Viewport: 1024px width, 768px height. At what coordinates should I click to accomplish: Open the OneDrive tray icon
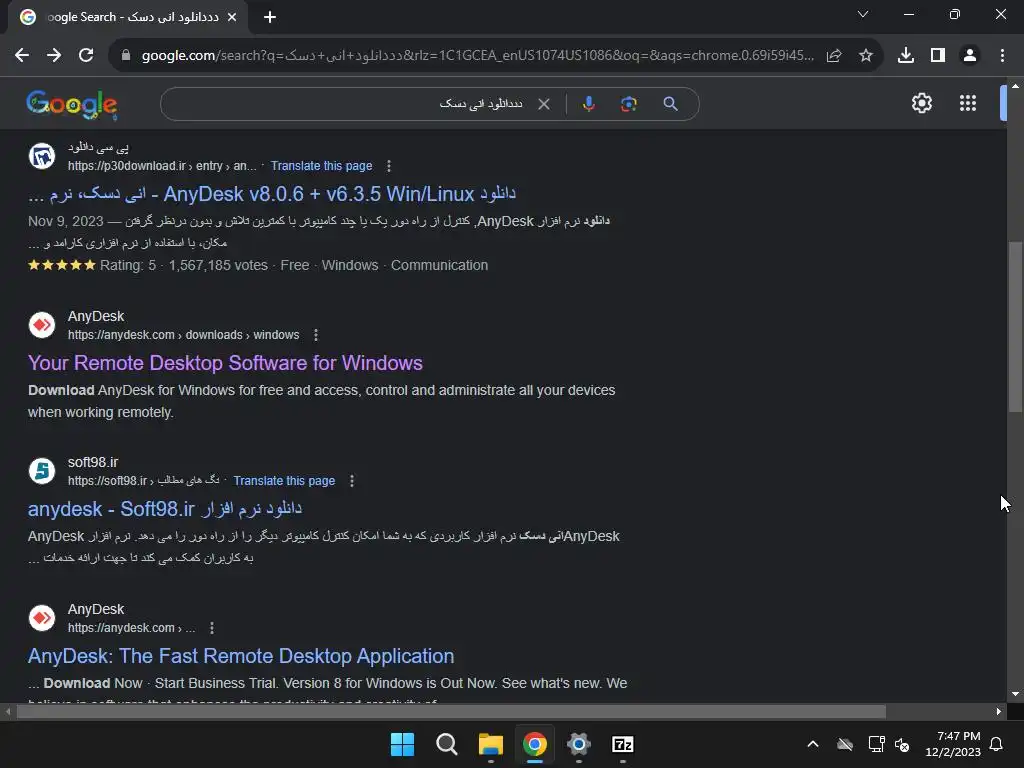[845, 744]
